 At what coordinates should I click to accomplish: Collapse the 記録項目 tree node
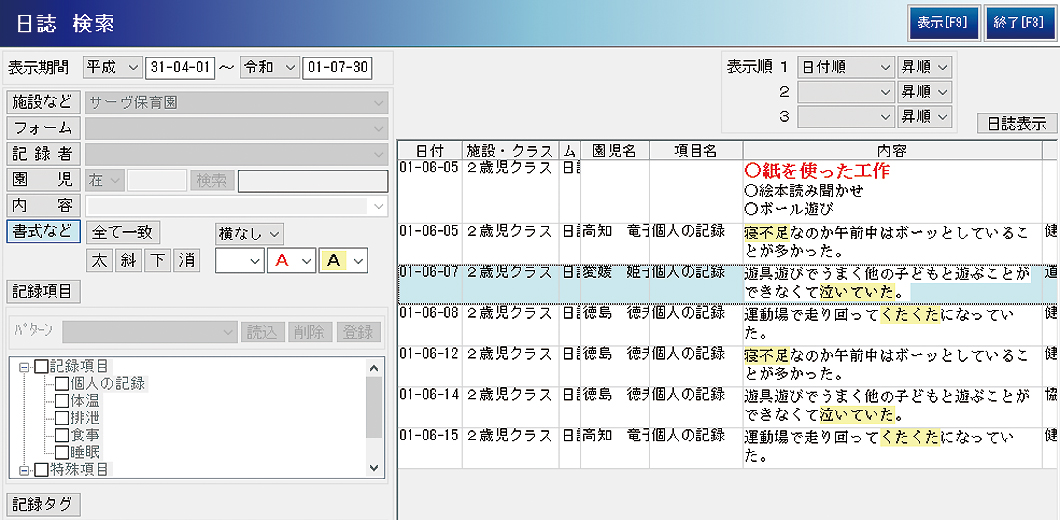click(24, 367)
